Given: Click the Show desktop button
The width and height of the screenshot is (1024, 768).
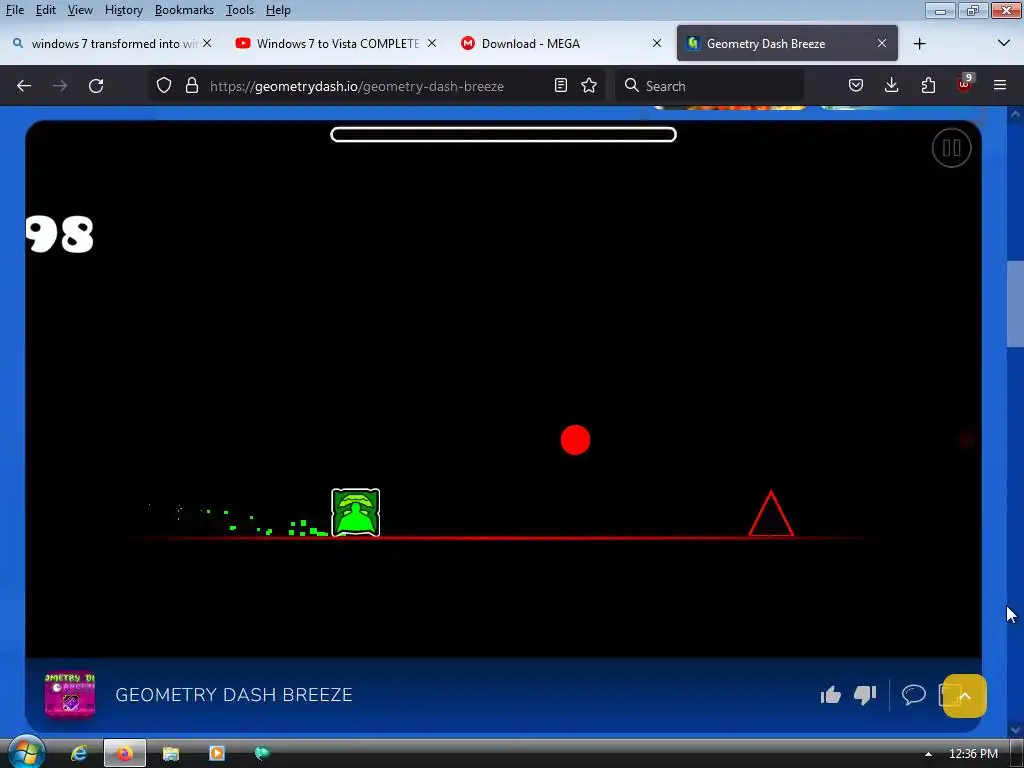Looking at the screenshot, I should [x=1017, y=754].
